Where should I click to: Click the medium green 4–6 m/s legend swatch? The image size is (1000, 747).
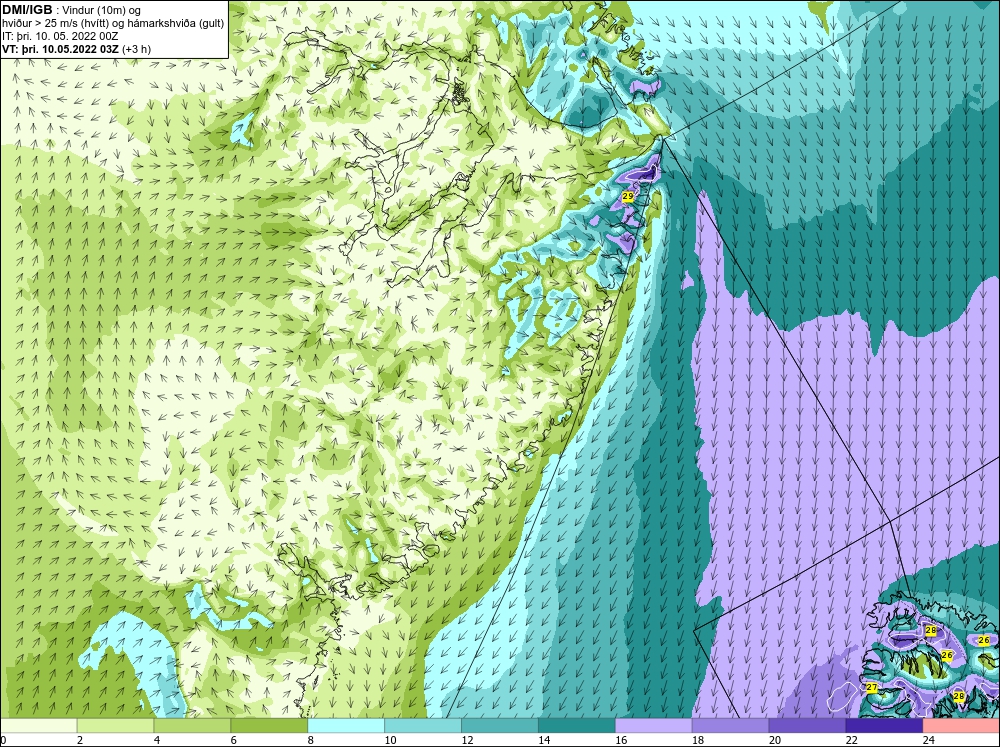[x=192, y=725]
